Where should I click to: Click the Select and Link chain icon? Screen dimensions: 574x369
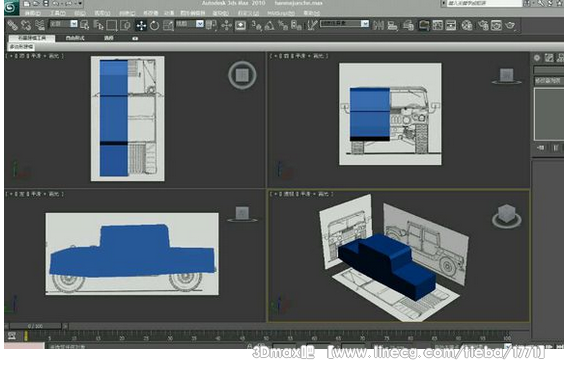point(13,25)
